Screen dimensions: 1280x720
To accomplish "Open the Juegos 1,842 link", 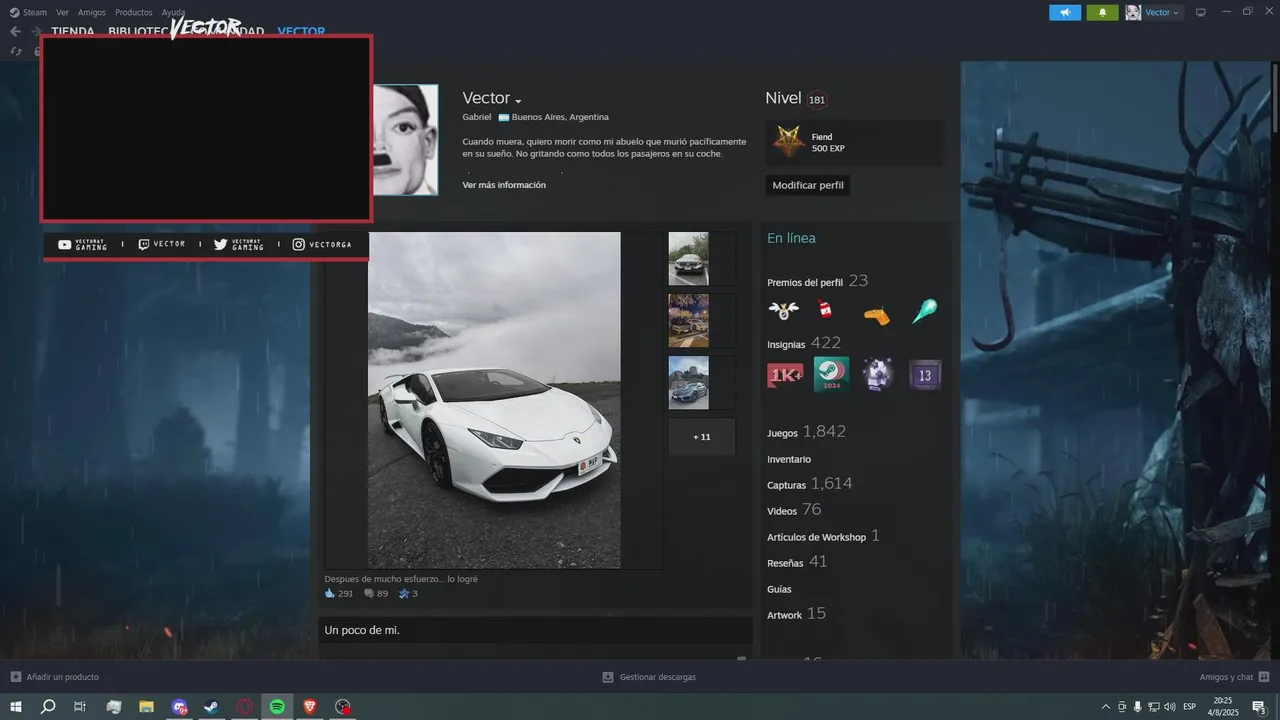I will [x=807, y=432].
